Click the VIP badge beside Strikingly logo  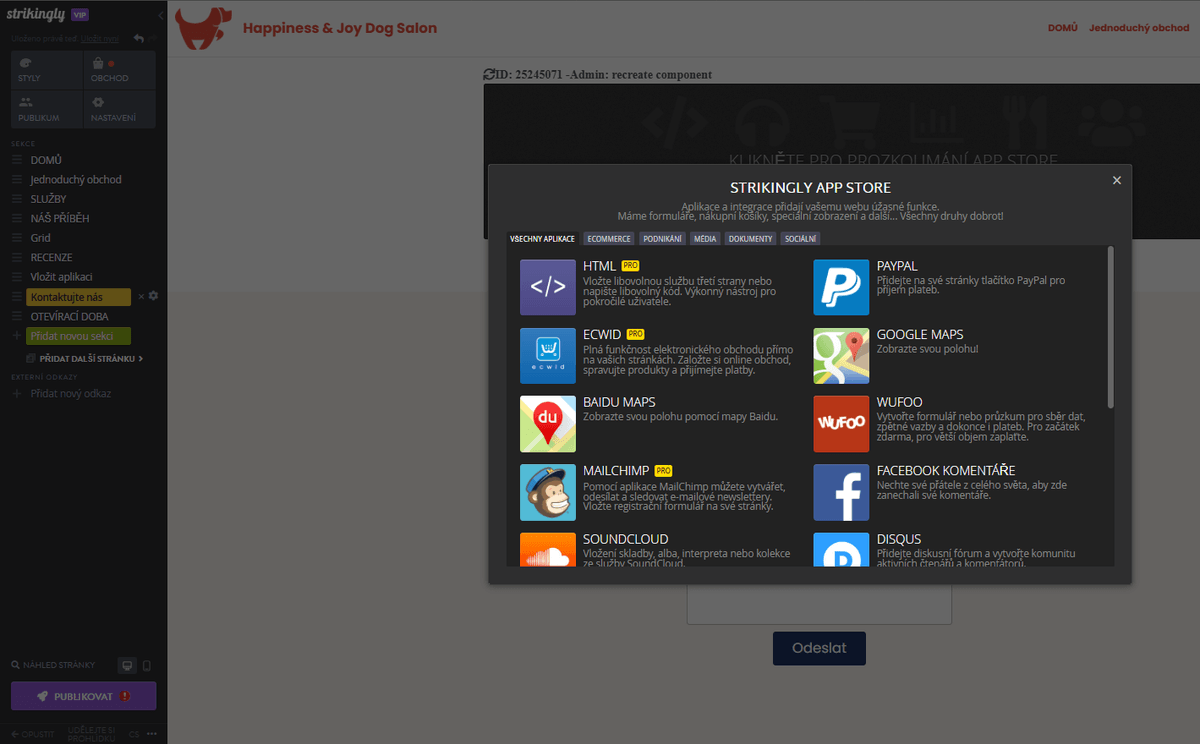tap(81, 15)
